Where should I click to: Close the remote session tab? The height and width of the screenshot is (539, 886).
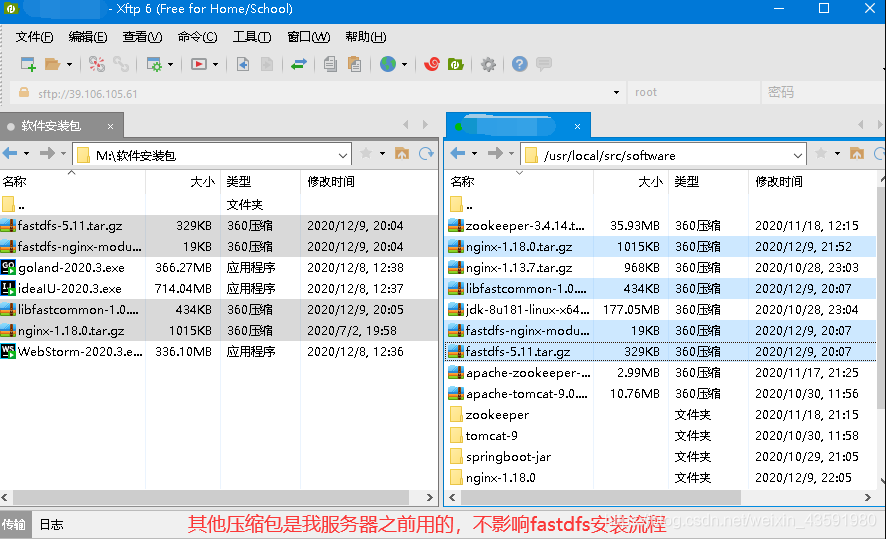point(577,127)
